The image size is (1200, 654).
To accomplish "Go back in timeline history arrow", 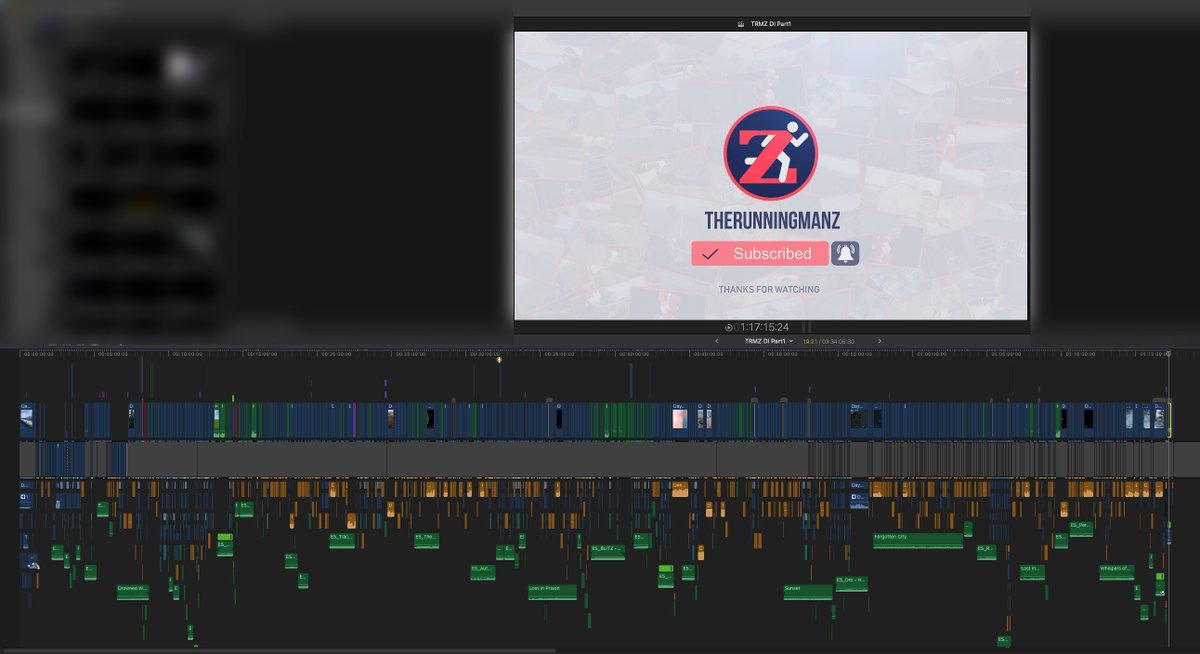I will [x=716, y=341].
